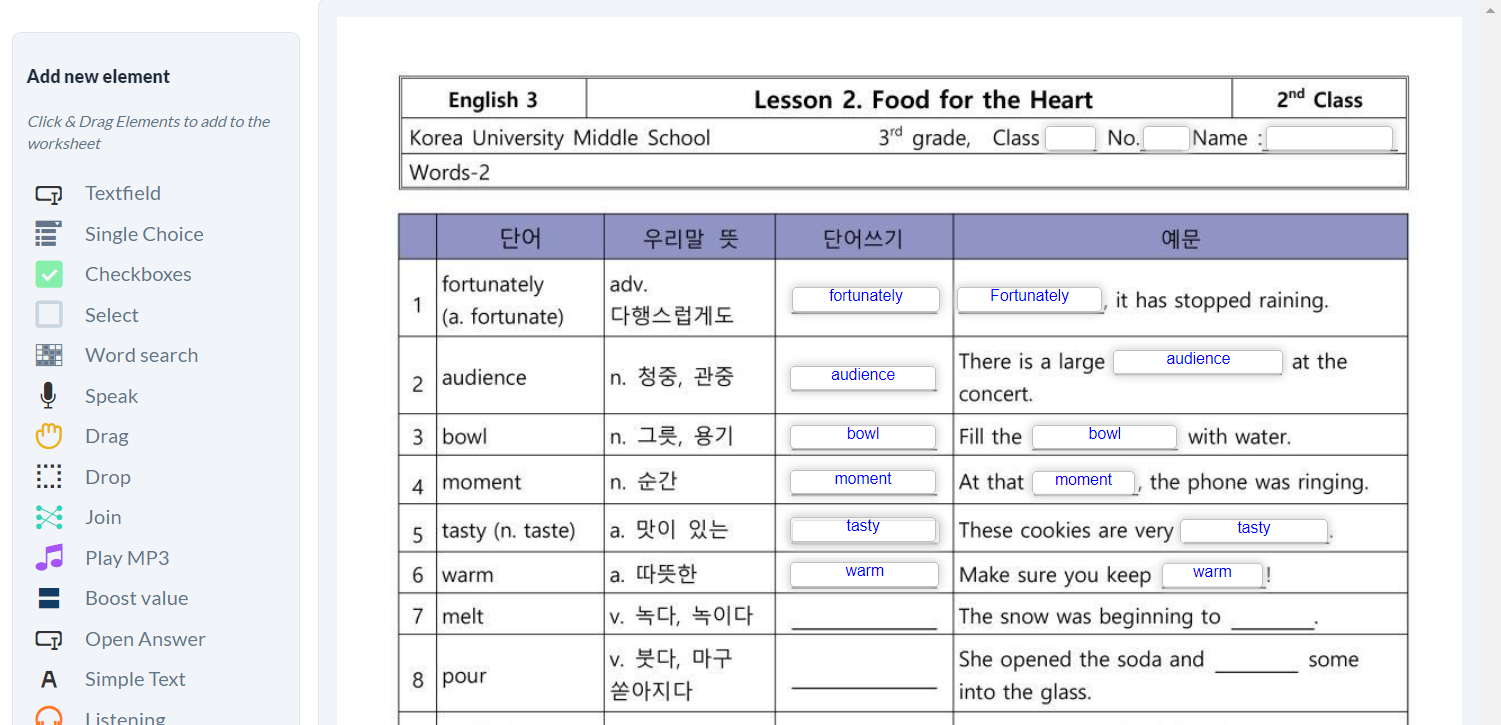Viewport: 1501px width, 725px height.
Task: Choose the Word search grid icon
Action: click(x=48, y=355)
